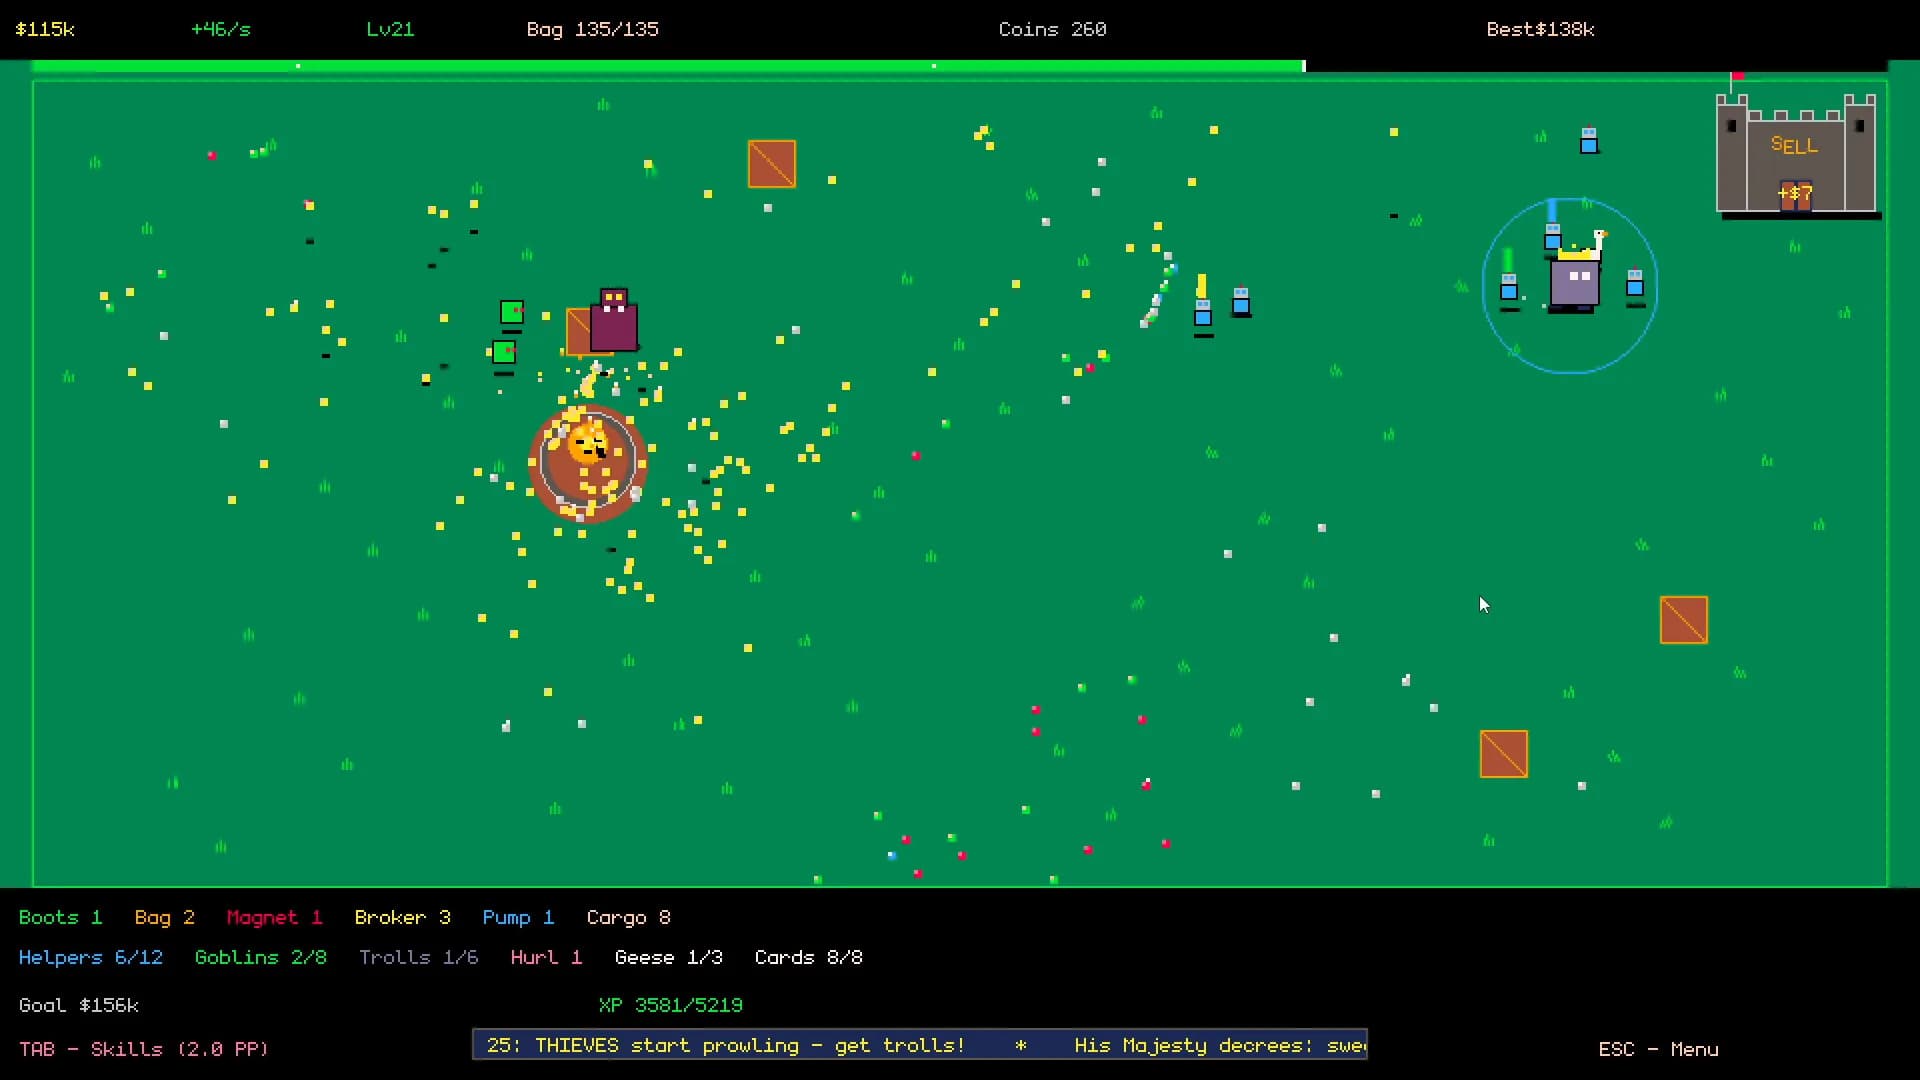Click the upper green goblin square
This screenshot has height=1080, width=1920.
511,312
